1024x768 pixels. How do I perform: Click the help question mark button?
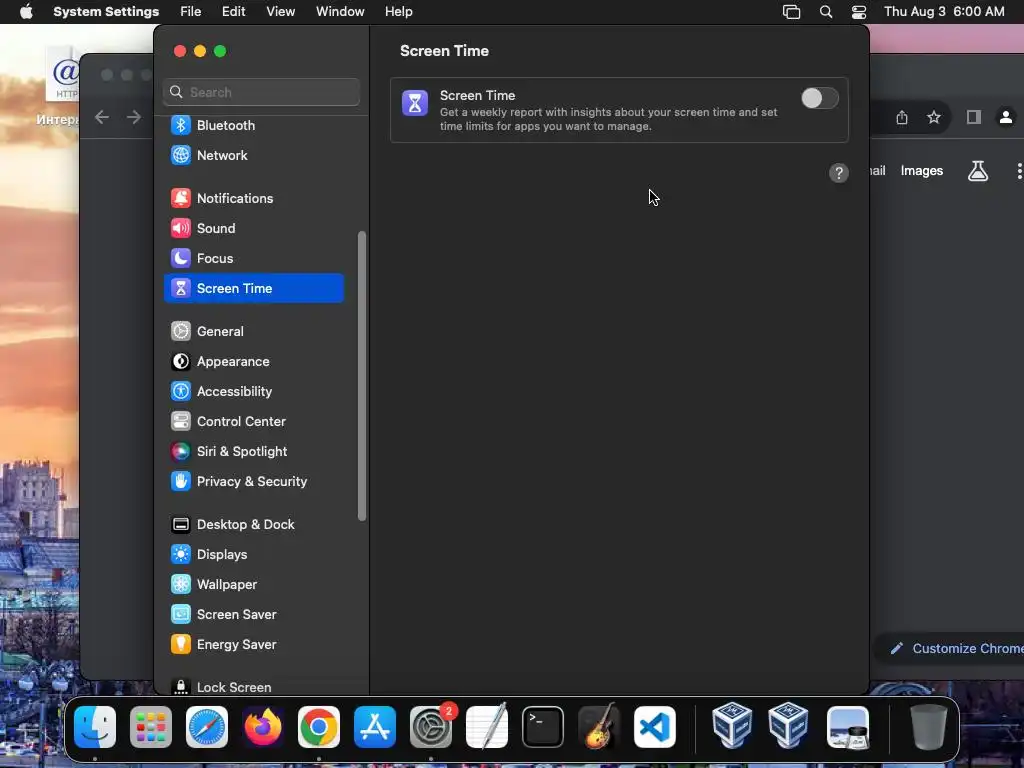tap(839, 173)
